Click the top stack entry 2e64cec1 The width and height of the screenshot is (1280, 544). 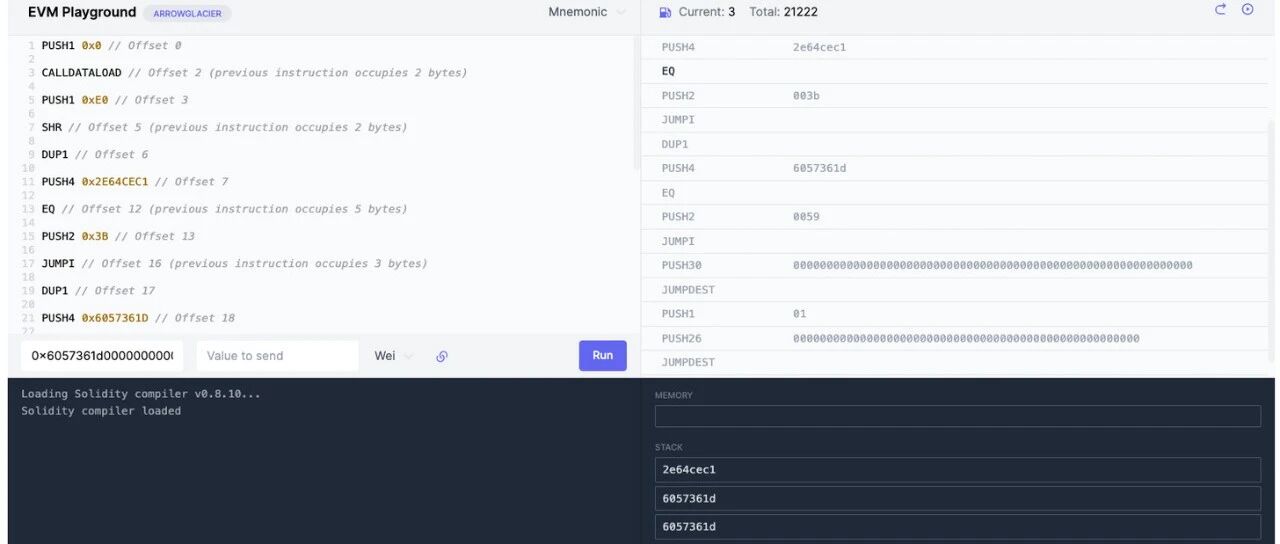click(957, 470)
